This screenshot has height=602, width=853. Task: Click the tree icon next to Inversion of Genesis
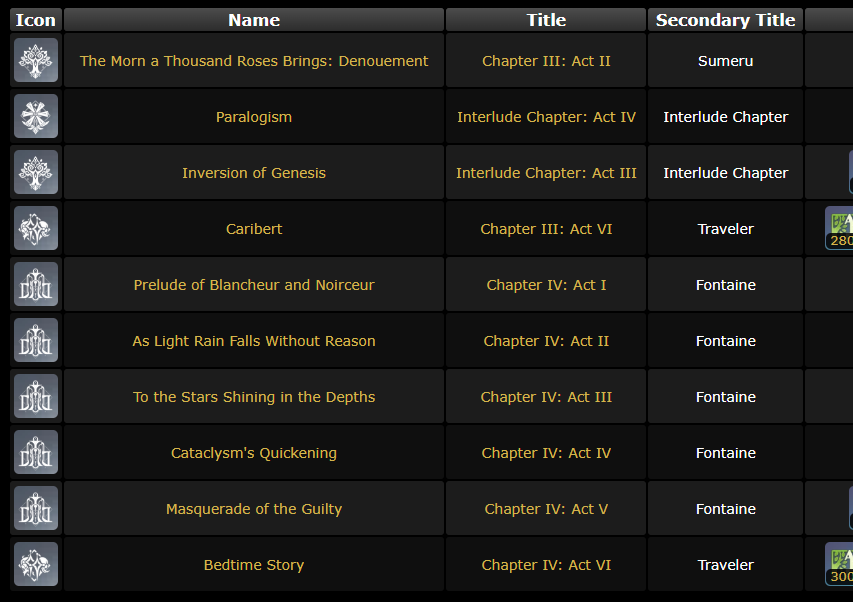tap(36, 172)
